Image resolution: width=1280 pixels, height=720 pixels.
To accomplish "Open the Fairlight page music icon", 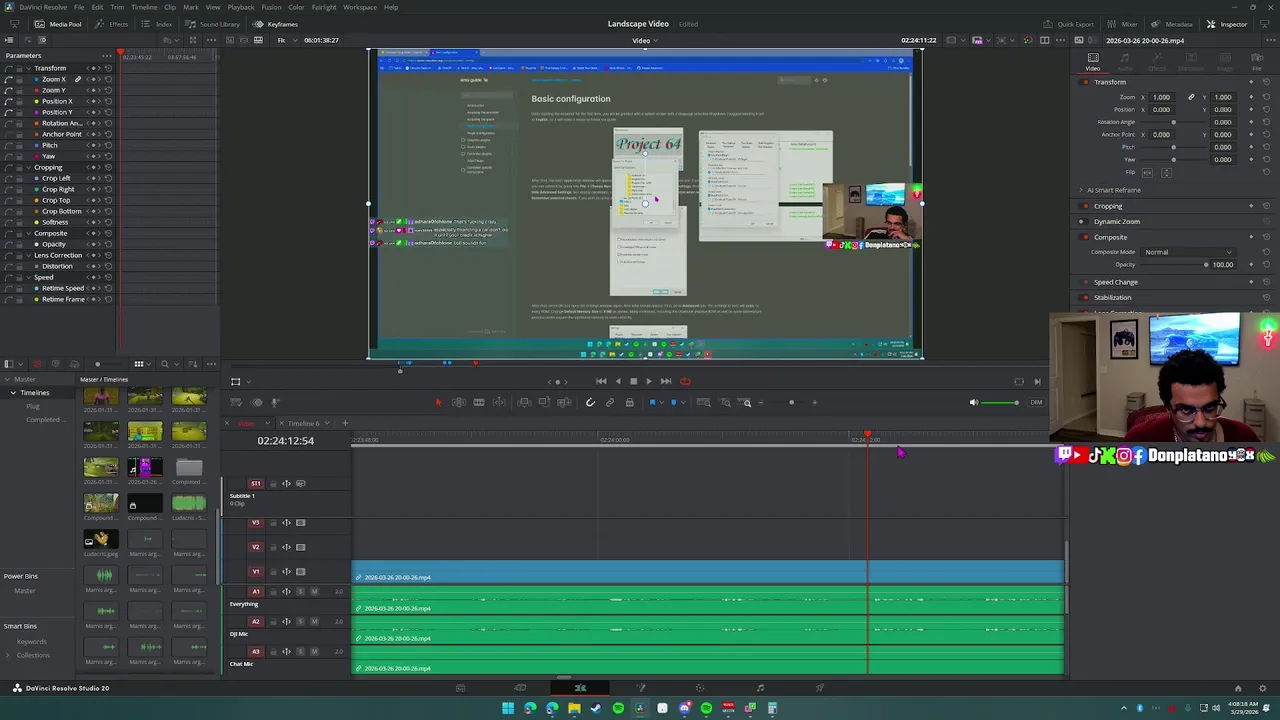I will 760,688.
